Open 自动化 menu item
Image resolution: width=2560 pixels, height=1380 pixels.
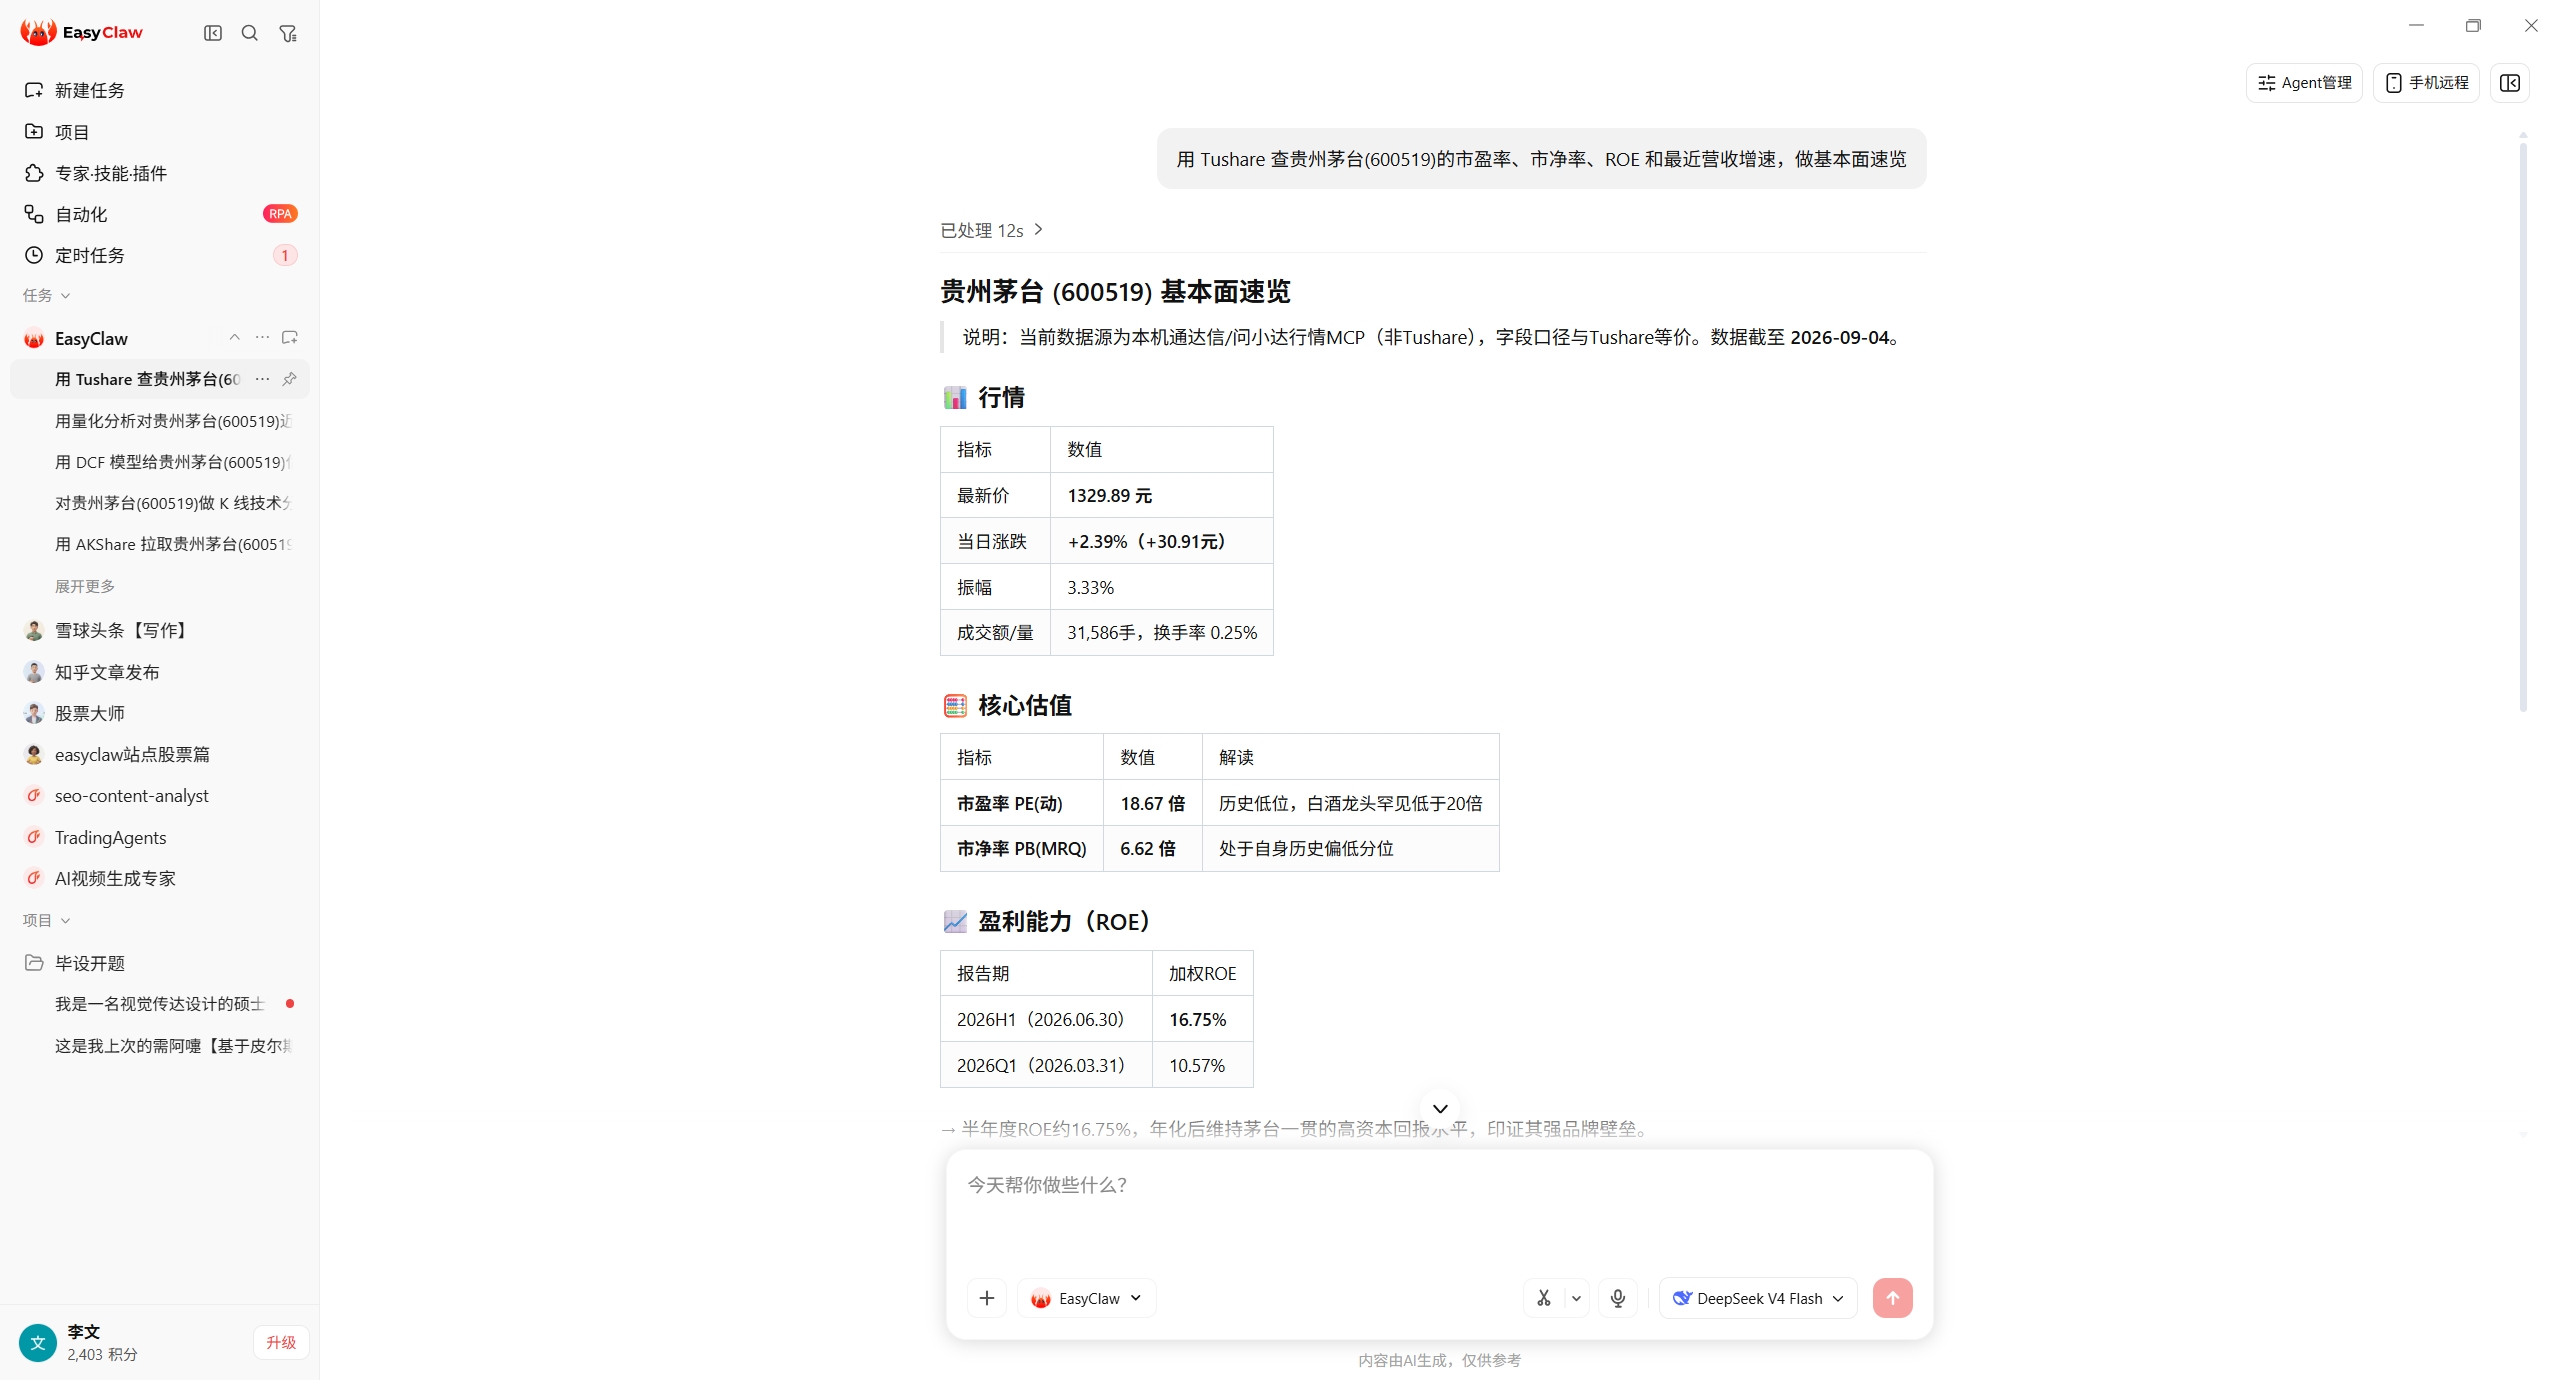coord(160,214)
